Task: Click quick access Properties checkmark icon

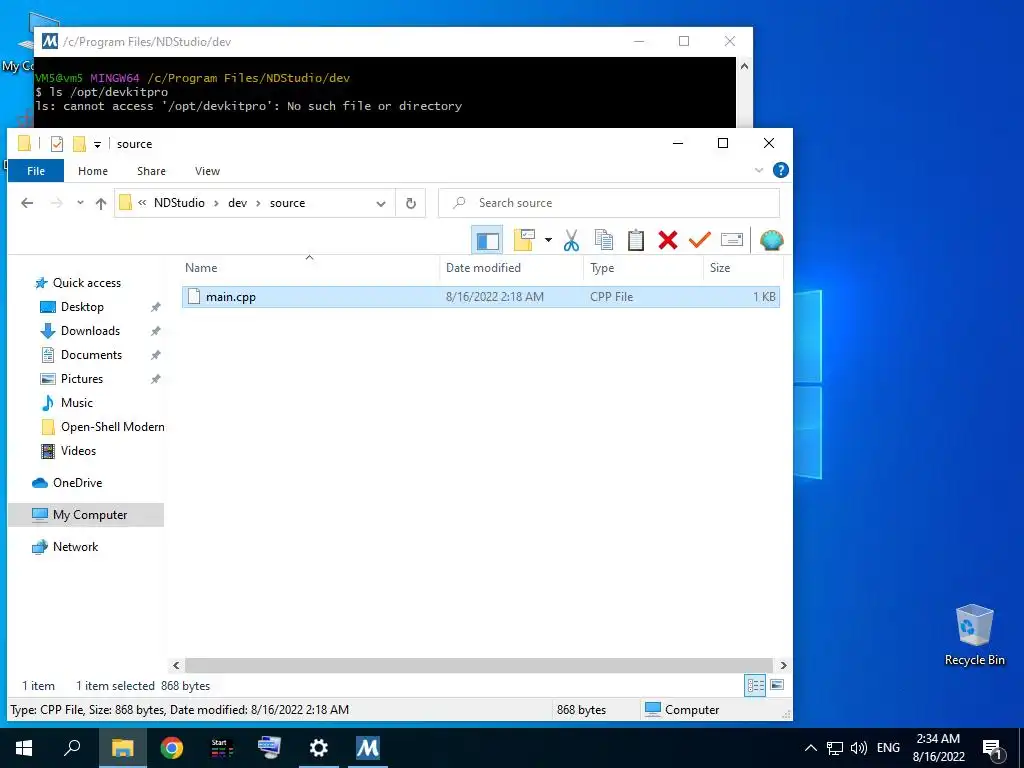Action: (57, 144)
